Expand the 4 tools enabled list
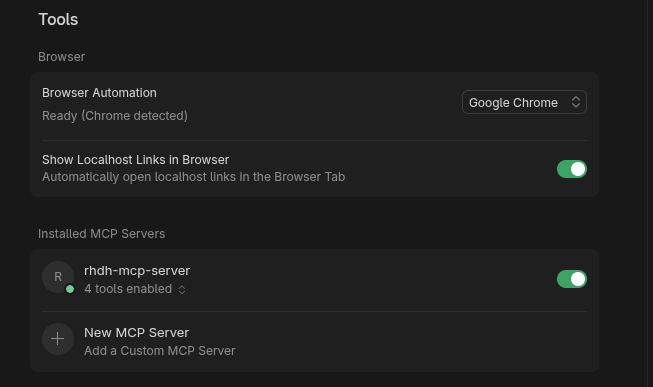The height and width of the screenshot is (387, 653). point(135,289)
